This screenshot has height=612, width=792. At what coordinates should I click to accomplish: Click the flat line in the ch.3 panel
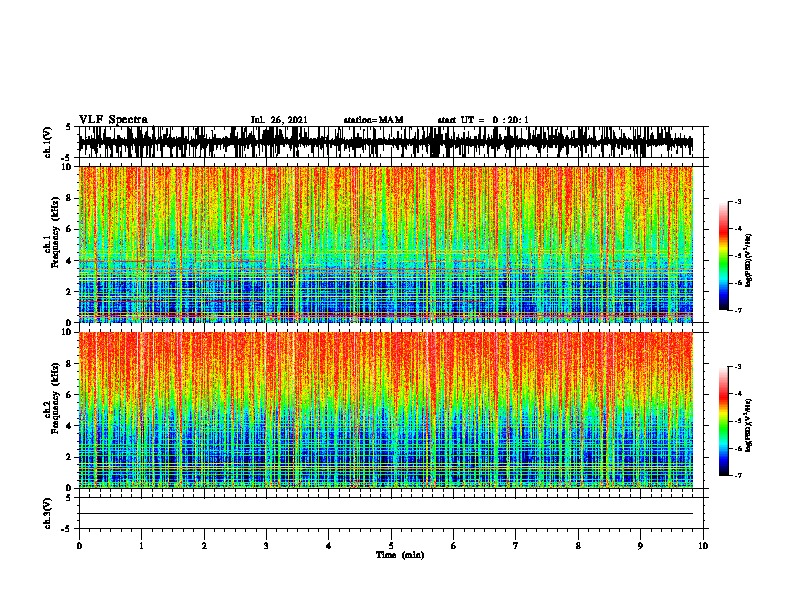(x=386, y=514)
